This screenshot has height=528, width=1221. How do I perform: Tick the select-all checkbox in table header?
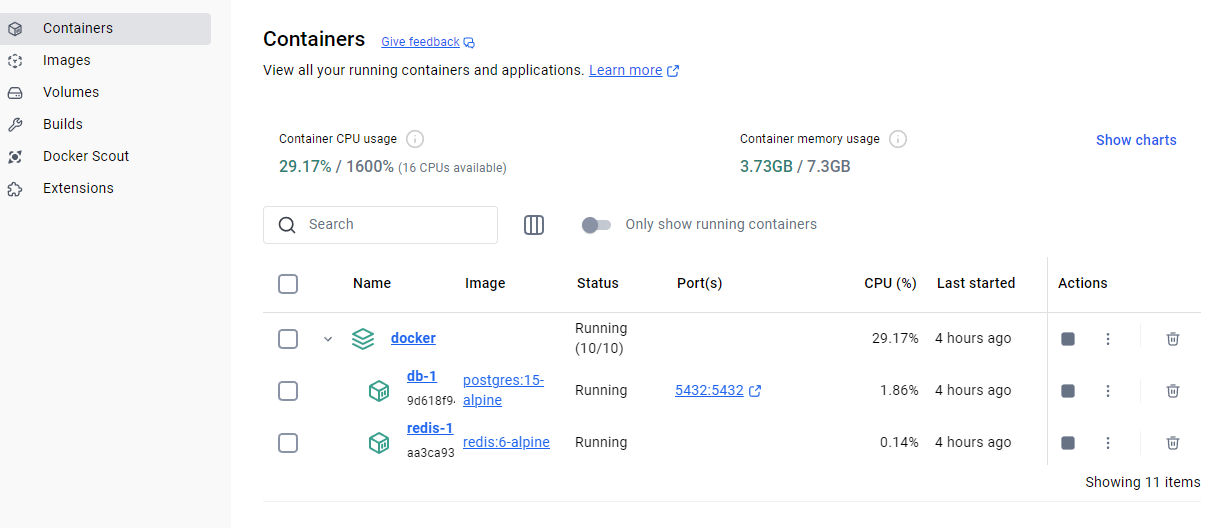[288, 284]
